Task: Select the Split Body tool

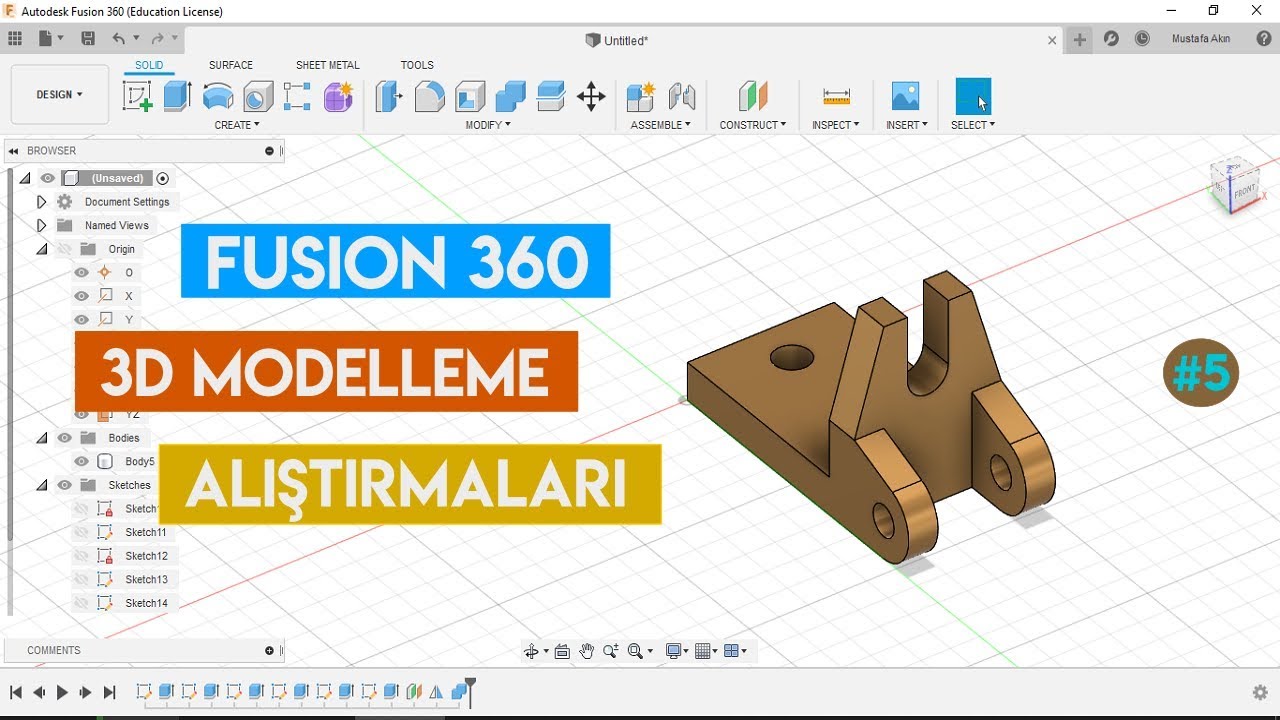Action: (x=551, y=96)
